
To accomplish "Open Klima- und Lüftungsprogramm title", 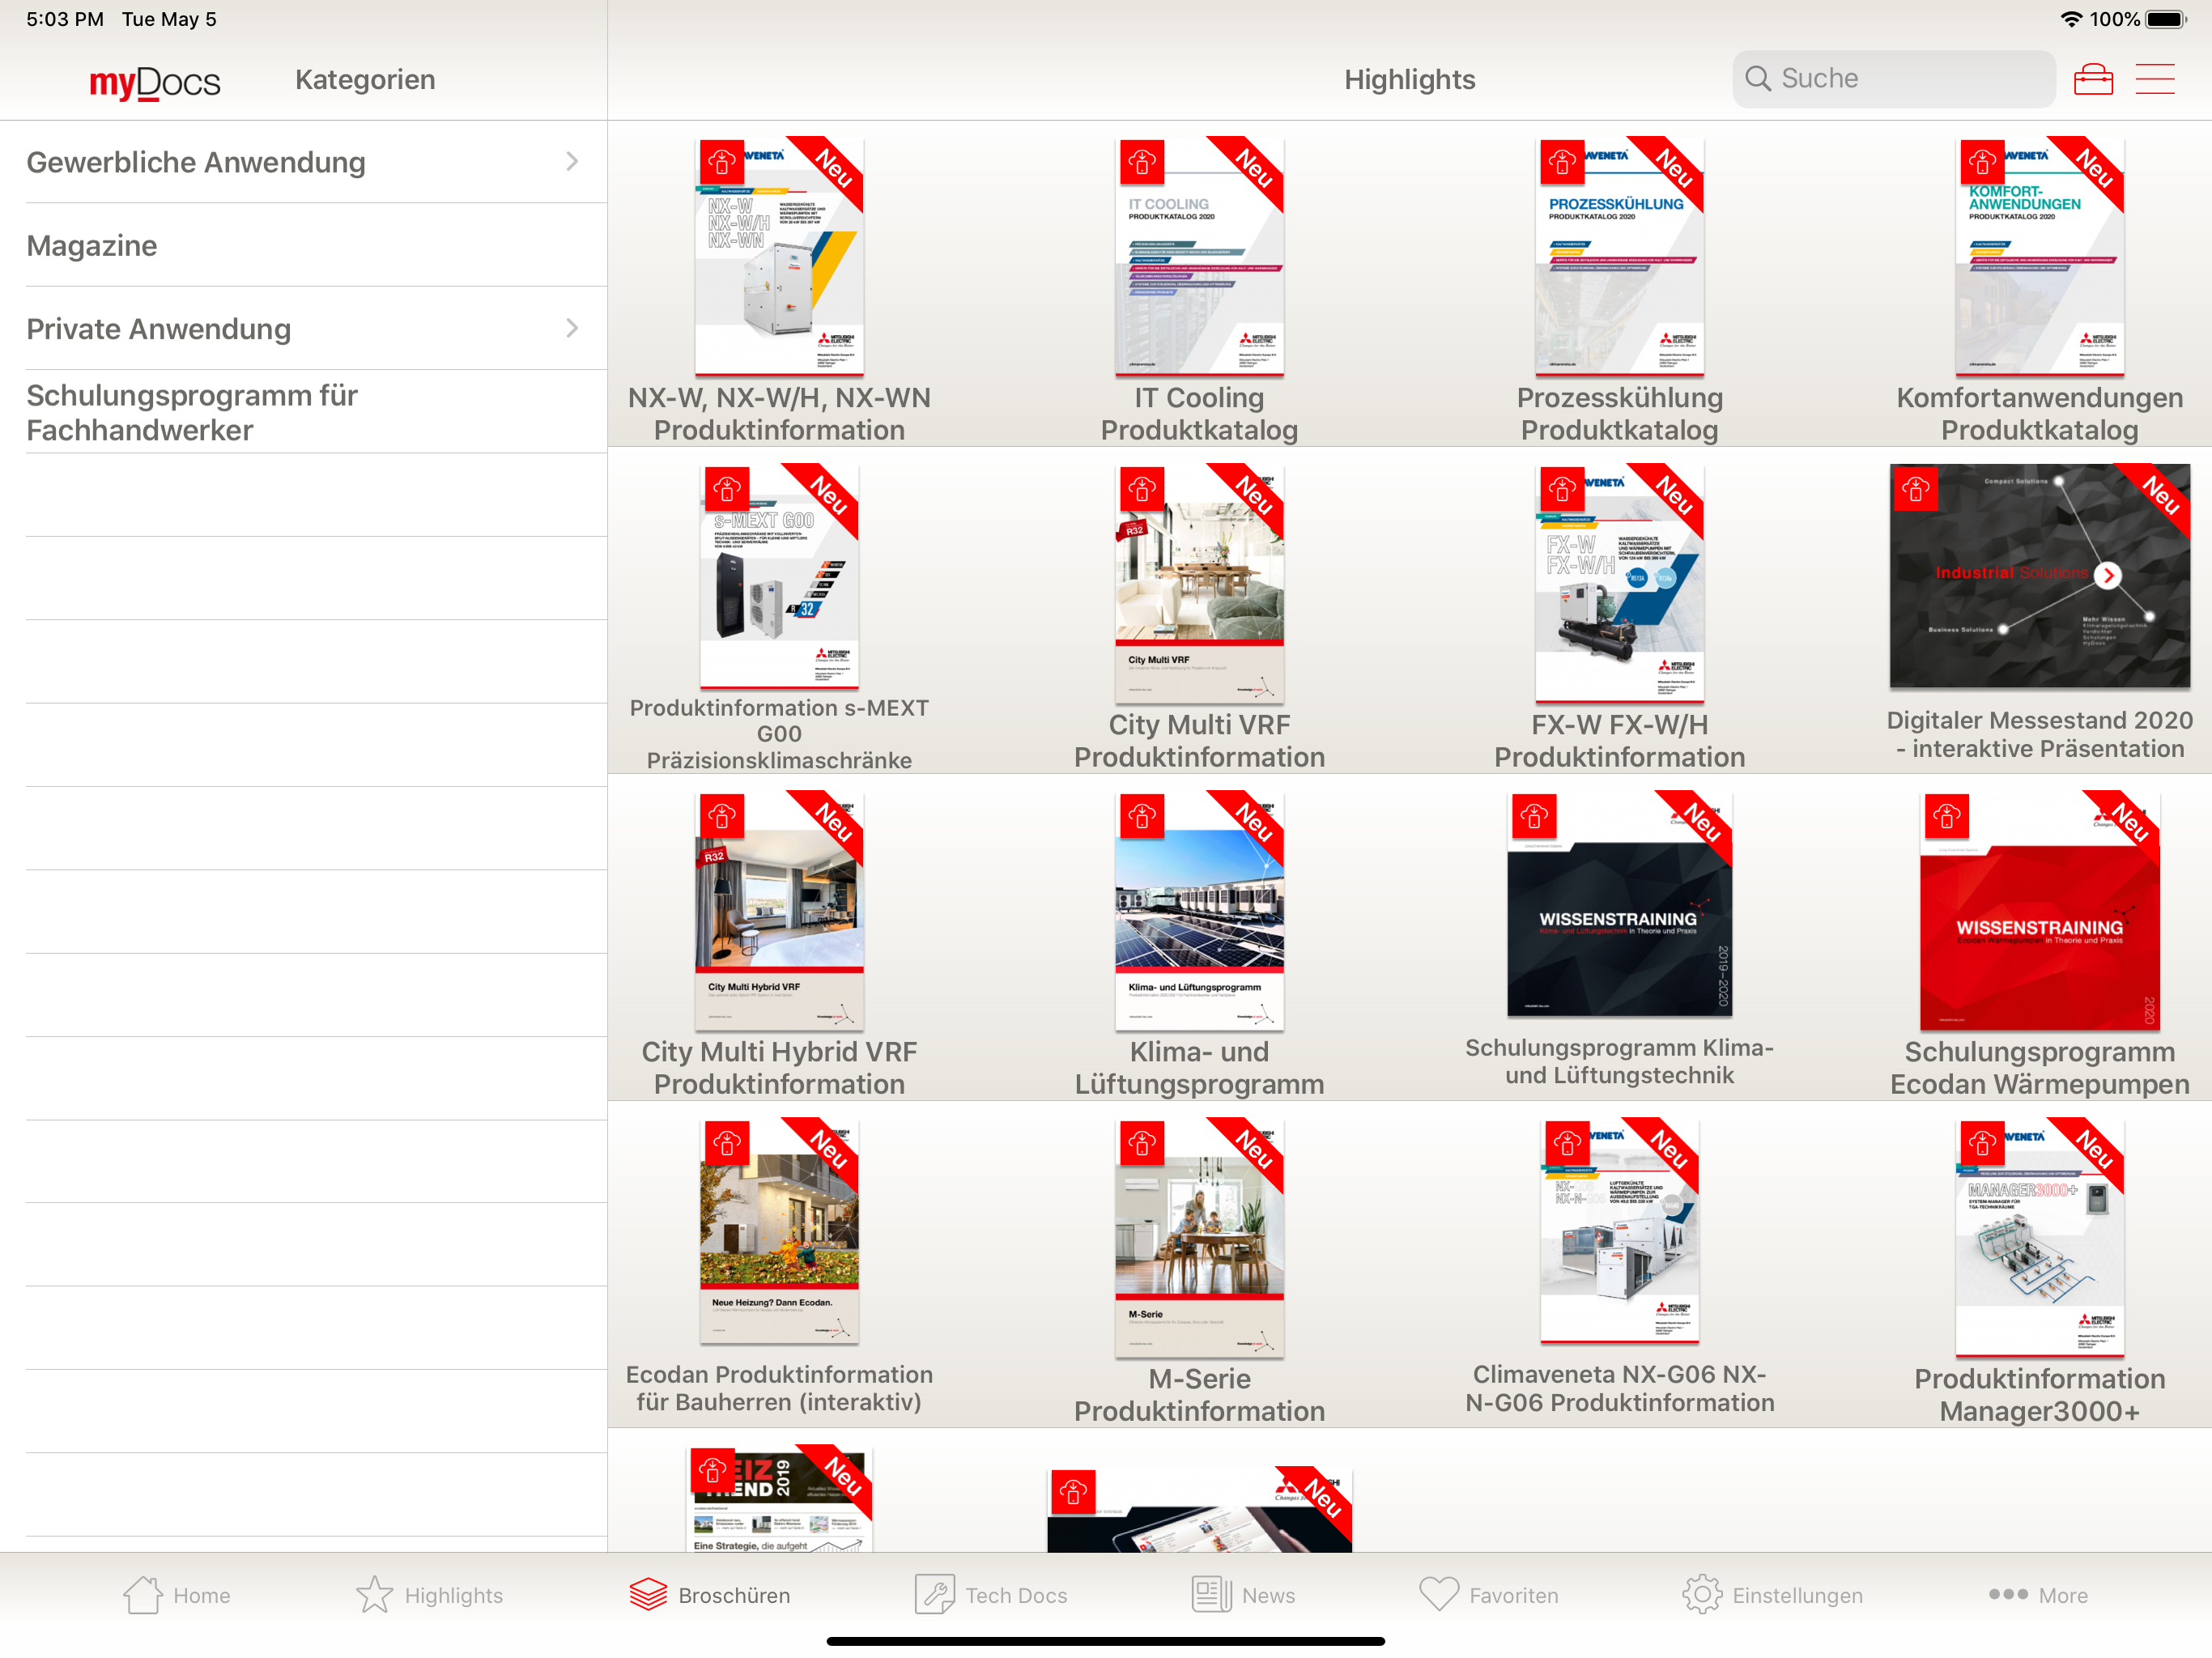I will pyautogui.click(x=1199, y=1068).
